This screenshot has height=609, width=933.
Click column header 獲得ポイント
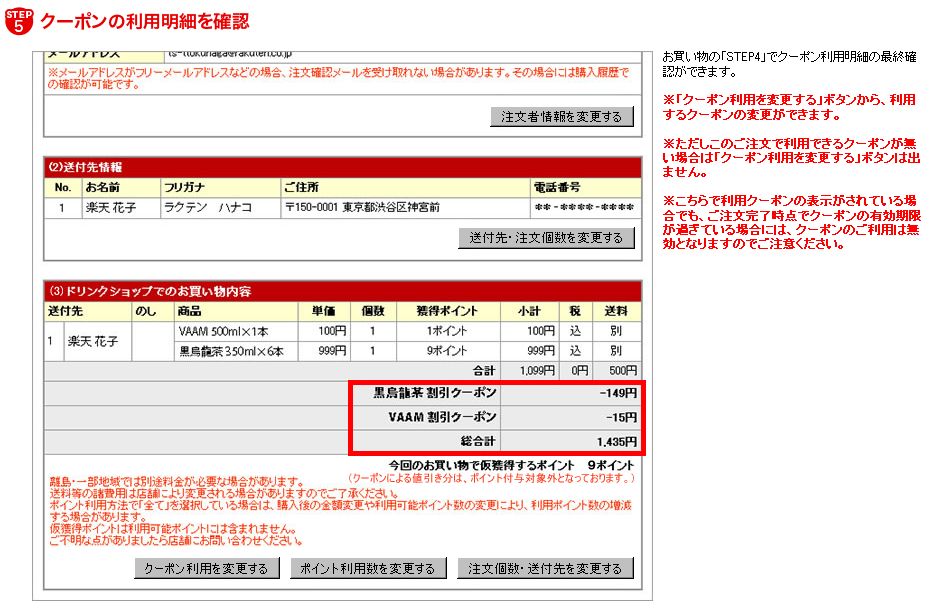tap(447, 311)
